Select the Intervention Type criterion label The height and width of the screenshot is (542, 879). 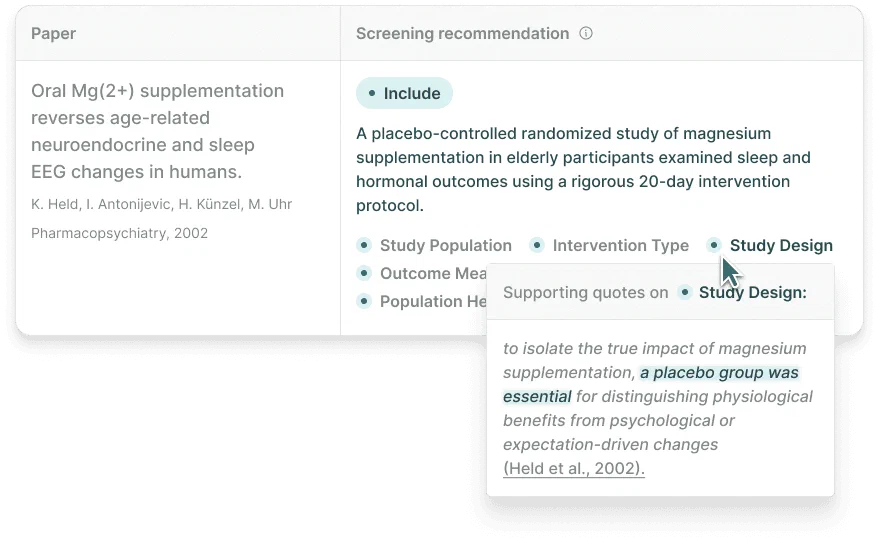[621, 245]
